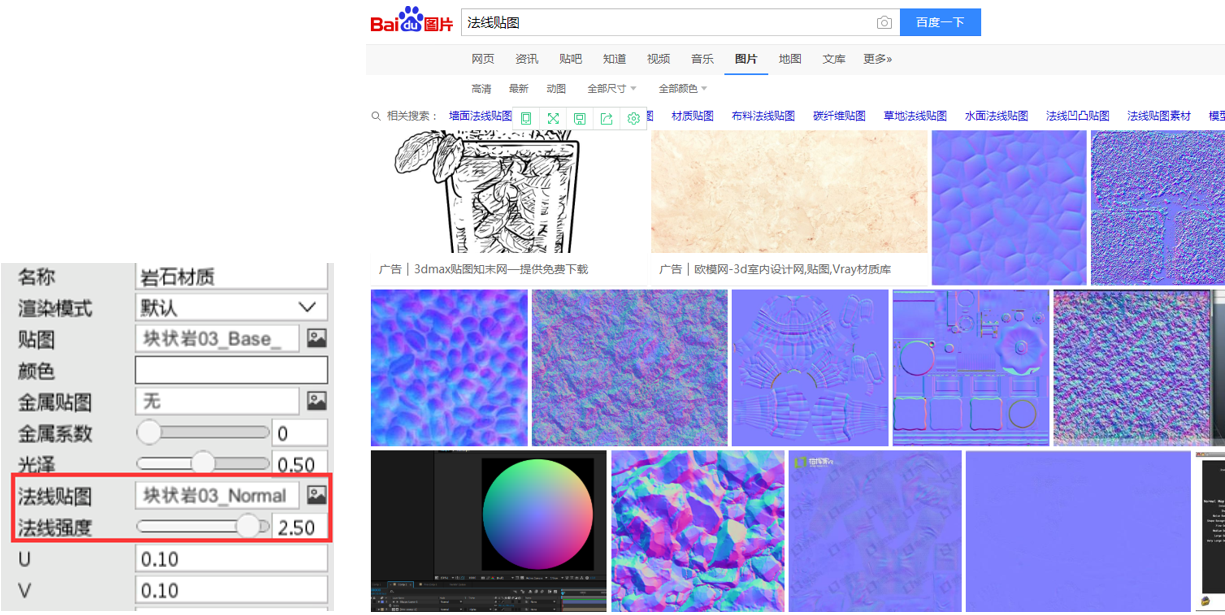Switch to the 贴吧 tab
This screenshot has width=1225, height=615.
(x=571, y=59)
